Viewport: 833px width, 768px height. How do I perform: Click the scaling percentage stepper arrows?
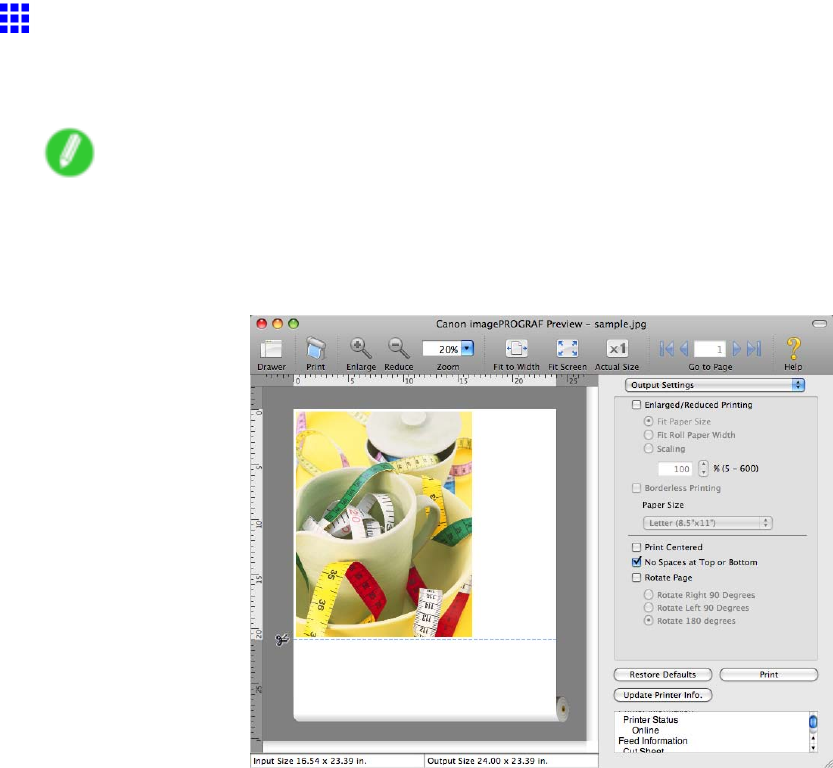(703, 468)
